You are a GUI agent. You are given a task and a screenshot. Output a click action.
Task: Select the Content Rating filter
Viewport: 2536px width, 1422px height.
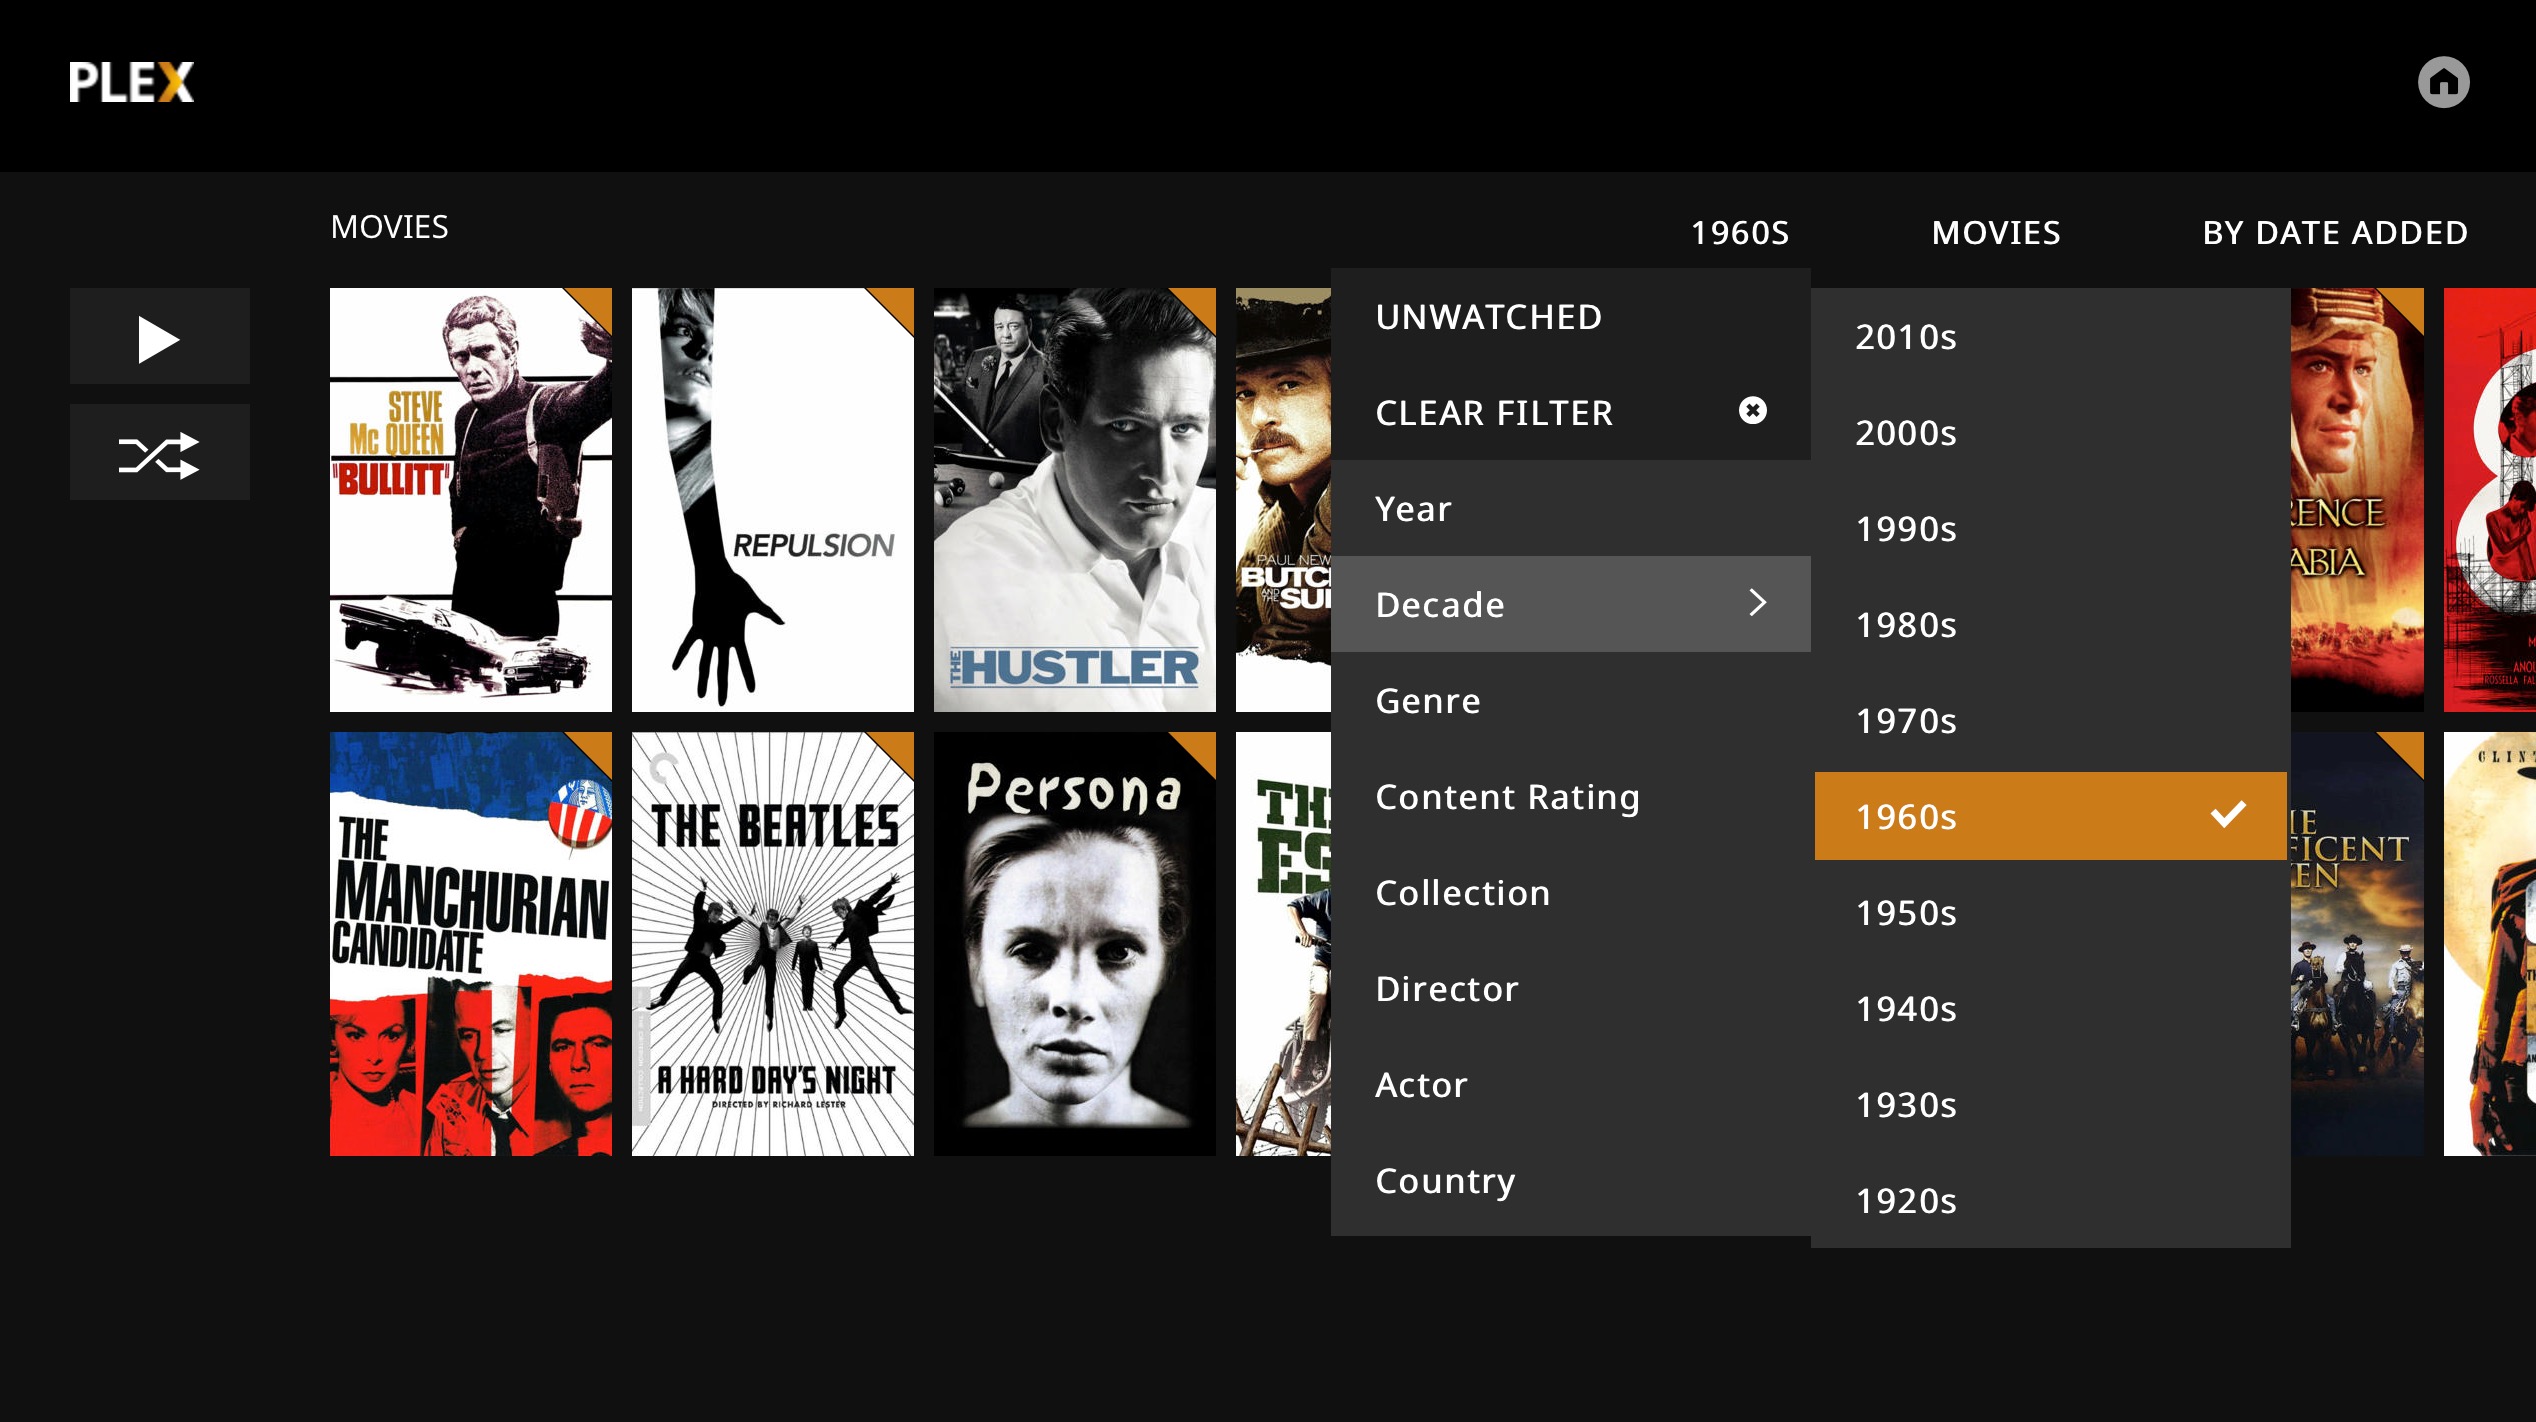1507,797
